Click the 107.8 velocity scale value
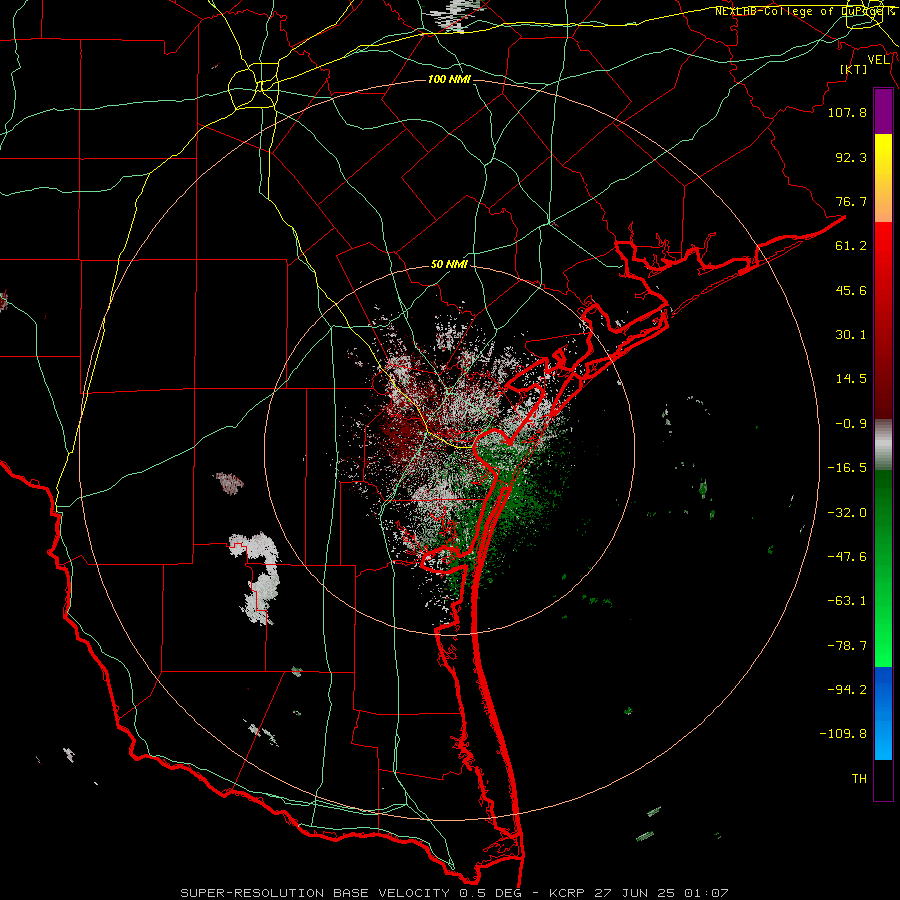Image resolution: width=900 pixels, height=900 pixels. (x=847, y=112)
